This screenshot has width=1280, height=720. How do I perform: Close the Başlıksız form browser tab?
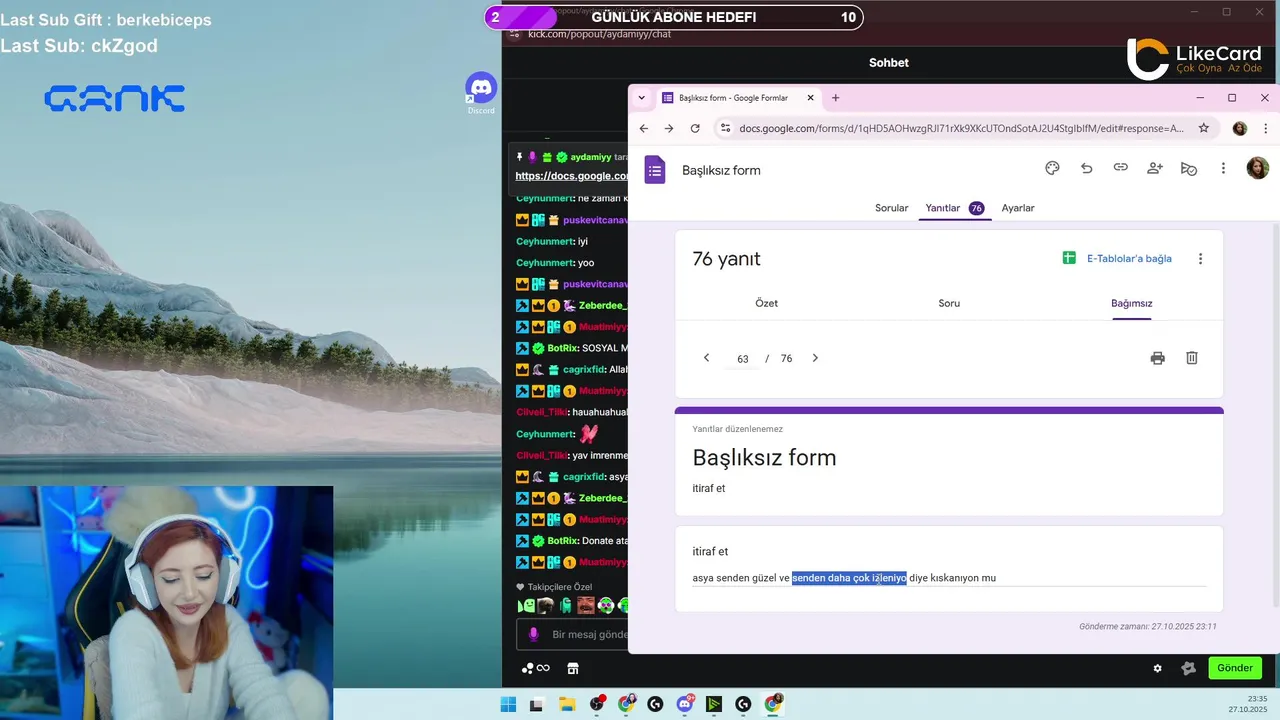tap(810, 98)
